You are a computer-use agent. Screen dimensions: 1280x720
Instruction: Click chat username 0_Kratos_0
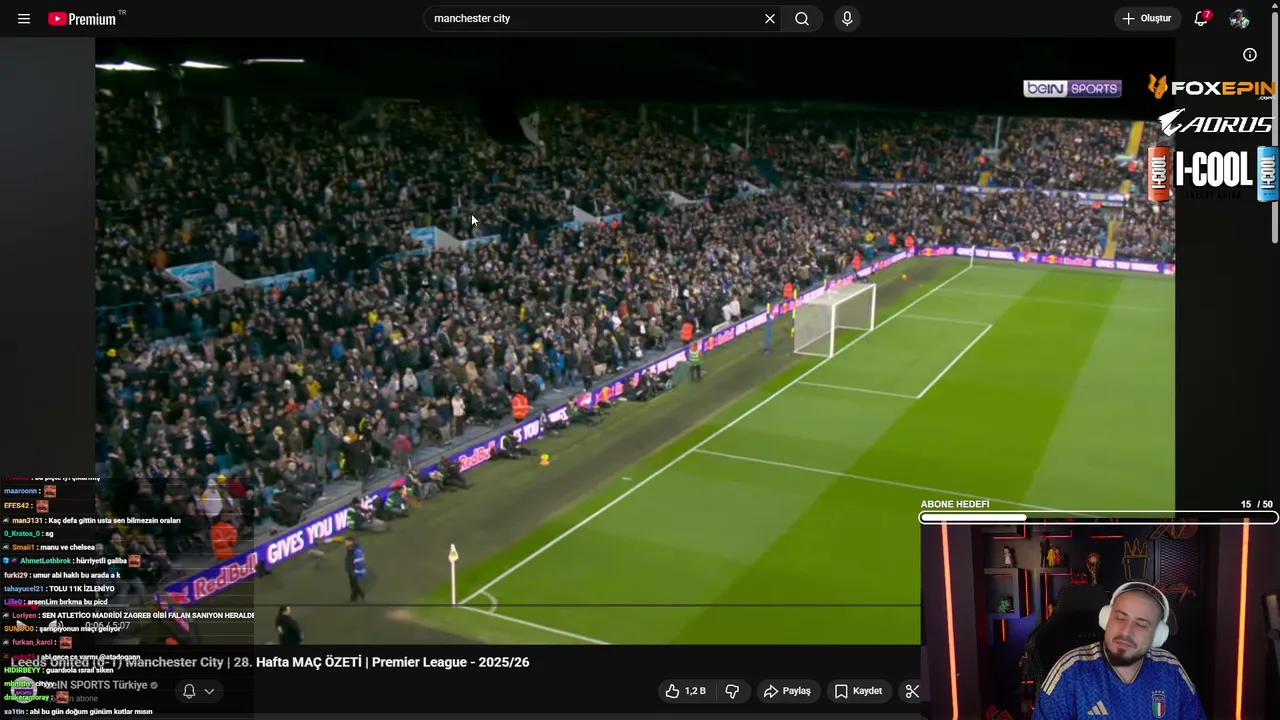(22, 533)
